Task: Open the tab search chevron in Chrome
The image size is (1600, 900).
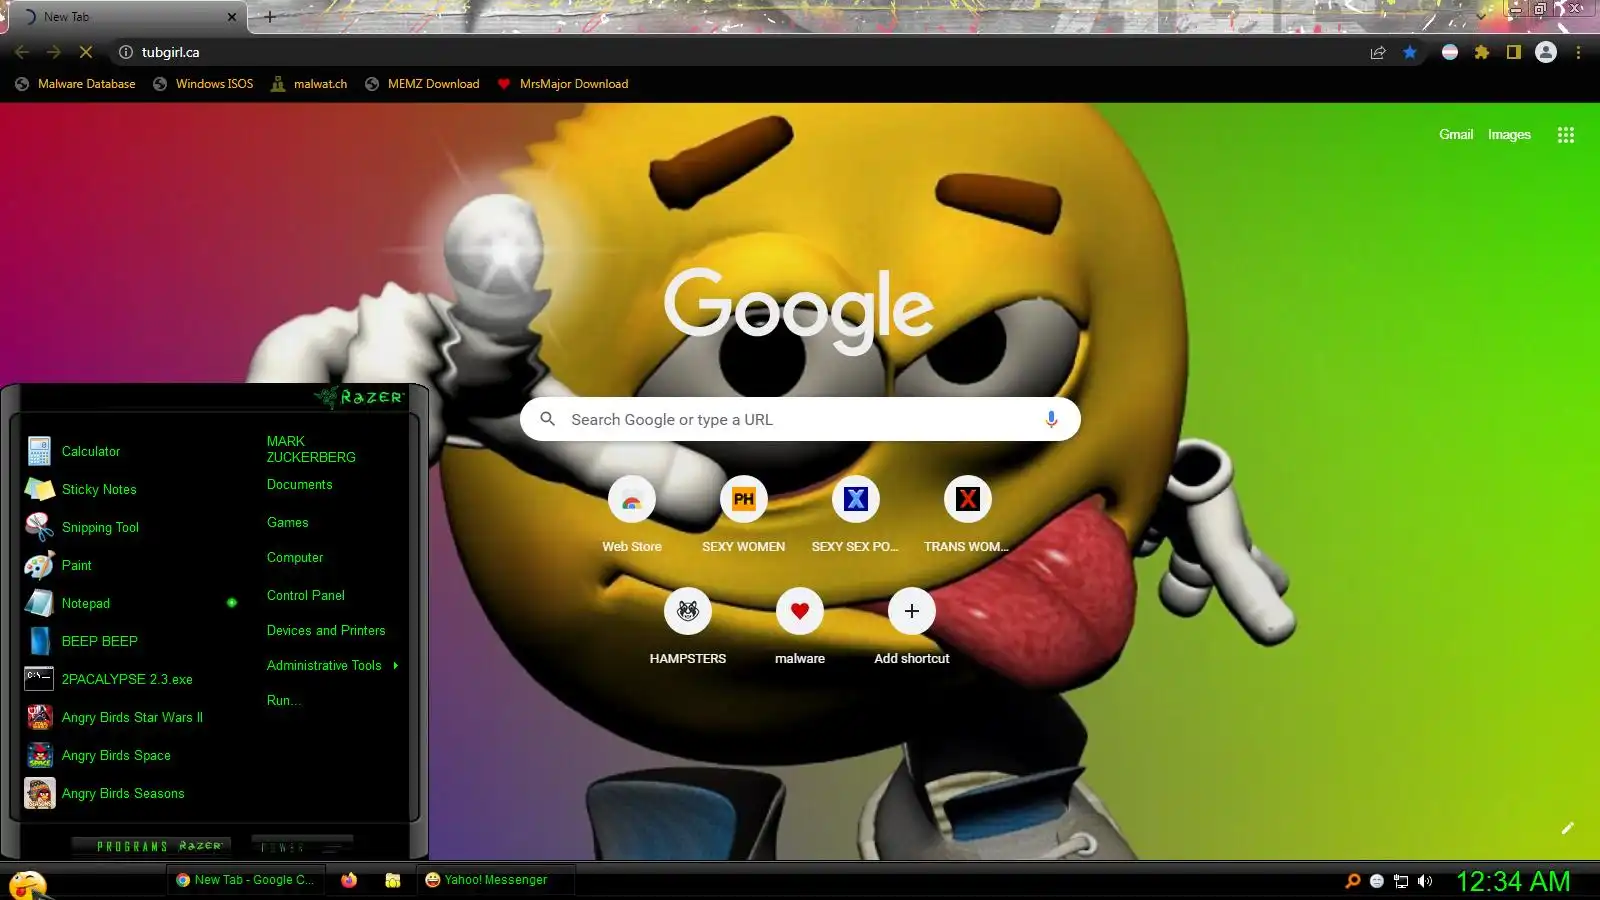Action: pyautogui.click(x=1481, y=16)
